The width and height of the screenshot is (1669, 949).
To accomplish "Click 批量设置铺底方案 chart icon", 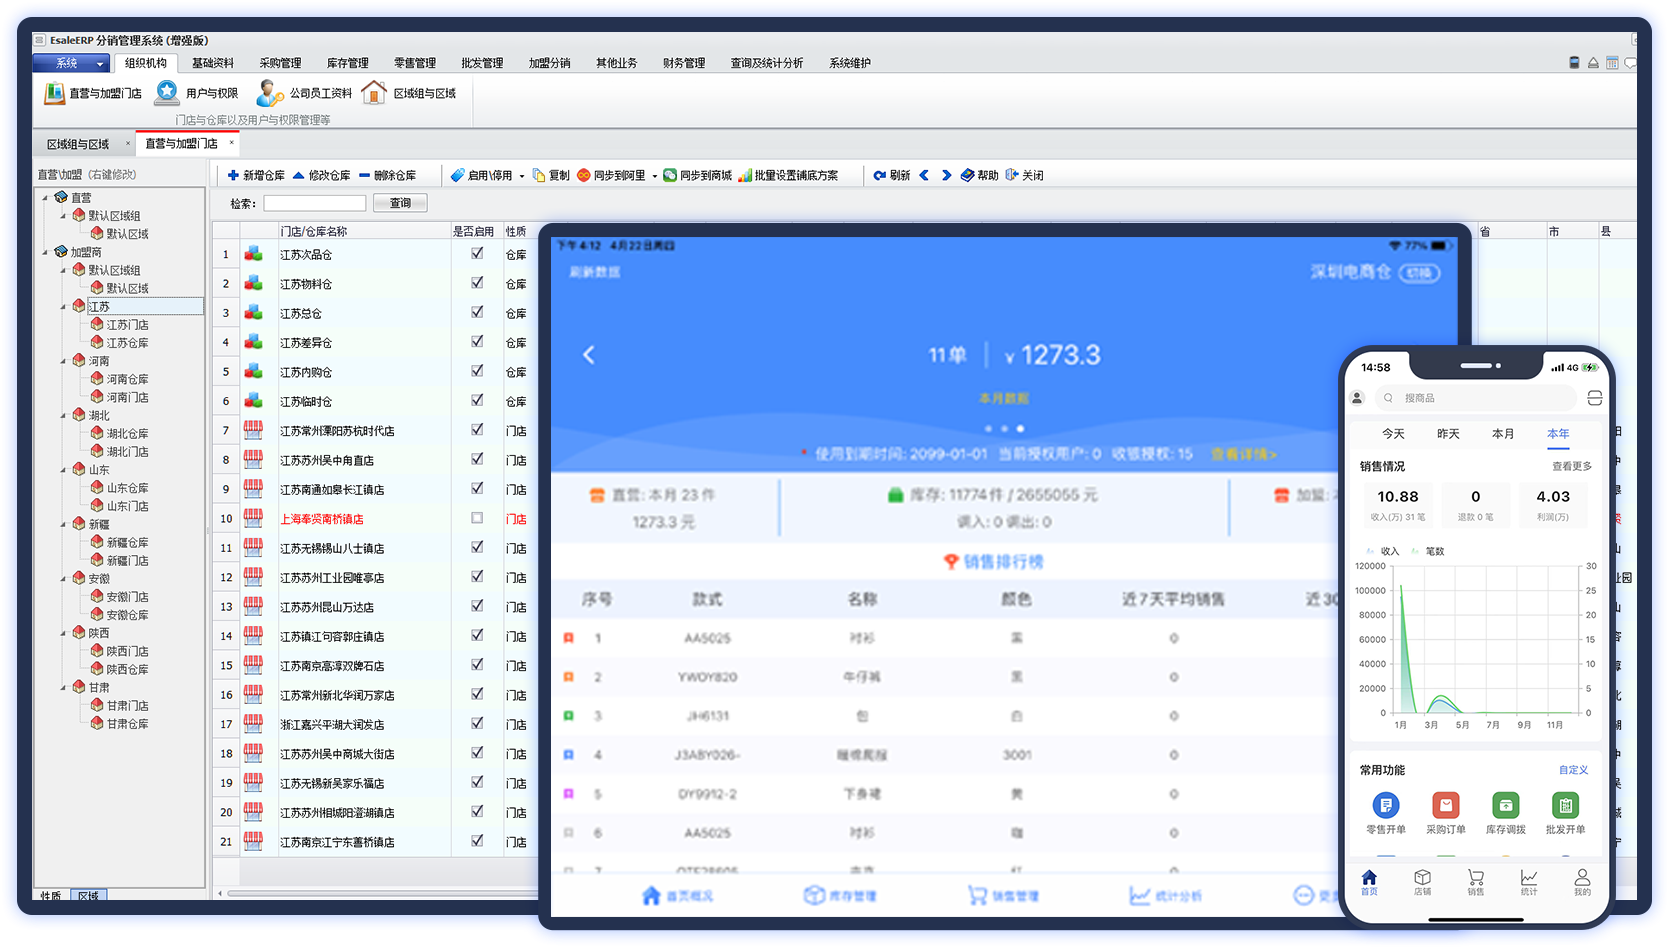I will 744,175.
